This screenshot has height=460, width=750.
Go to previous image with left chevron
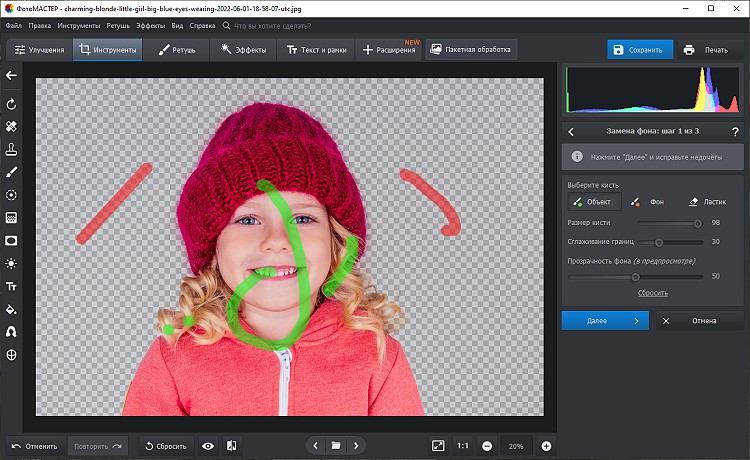coord(316,445)
